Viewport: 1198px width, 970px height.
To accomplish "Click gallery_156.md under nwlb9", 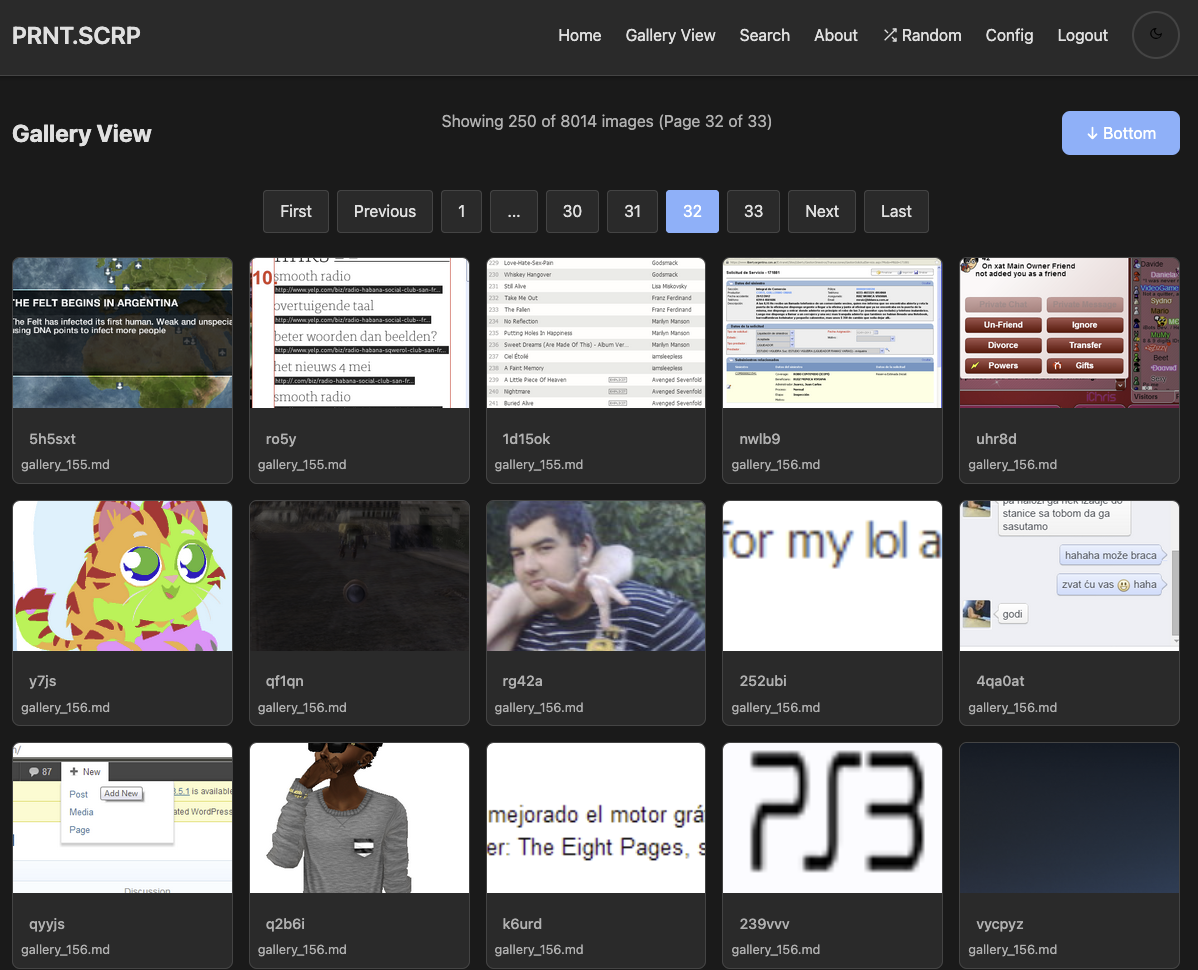I will click(x=775, y=465).
